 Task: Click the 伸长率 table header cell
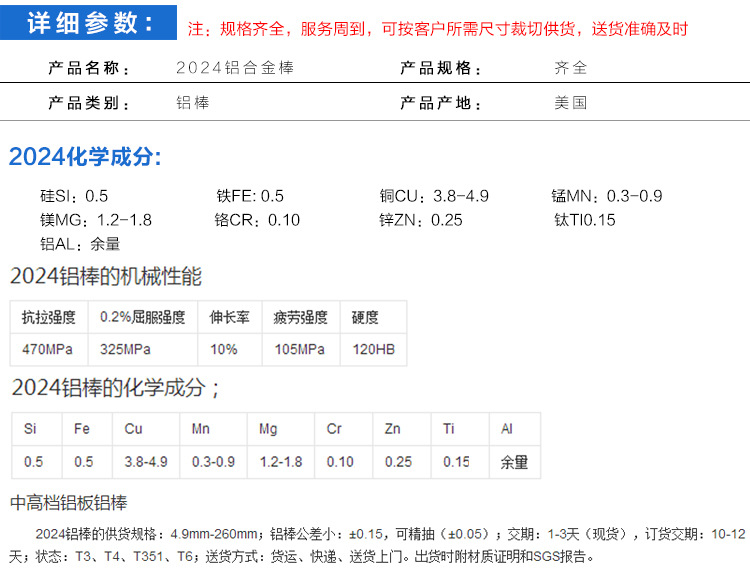click(x=230, y=317)
